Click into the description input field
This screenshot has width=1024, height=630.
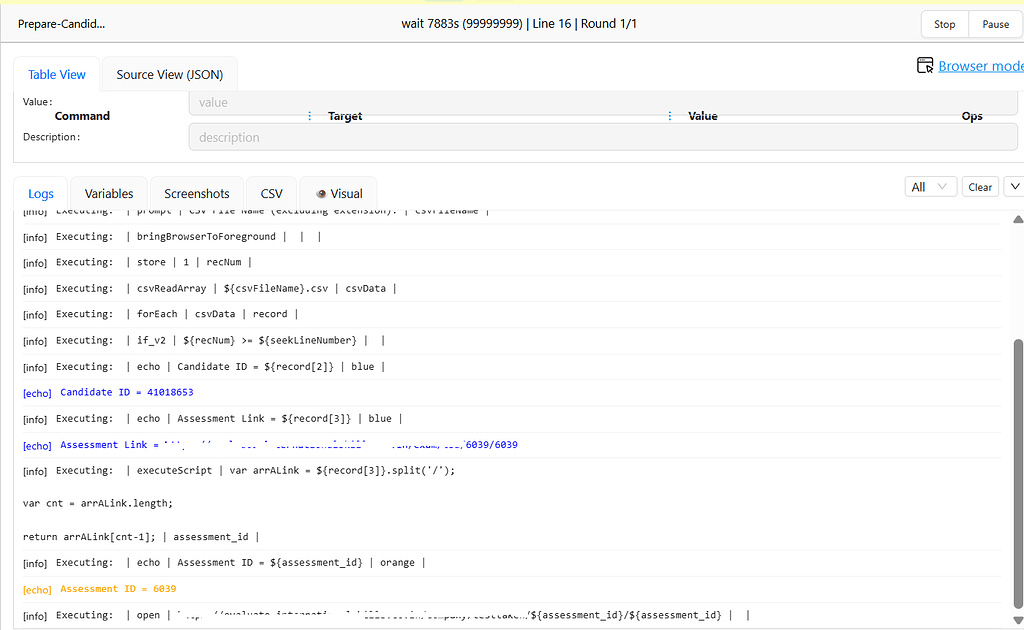coord(602,138)
